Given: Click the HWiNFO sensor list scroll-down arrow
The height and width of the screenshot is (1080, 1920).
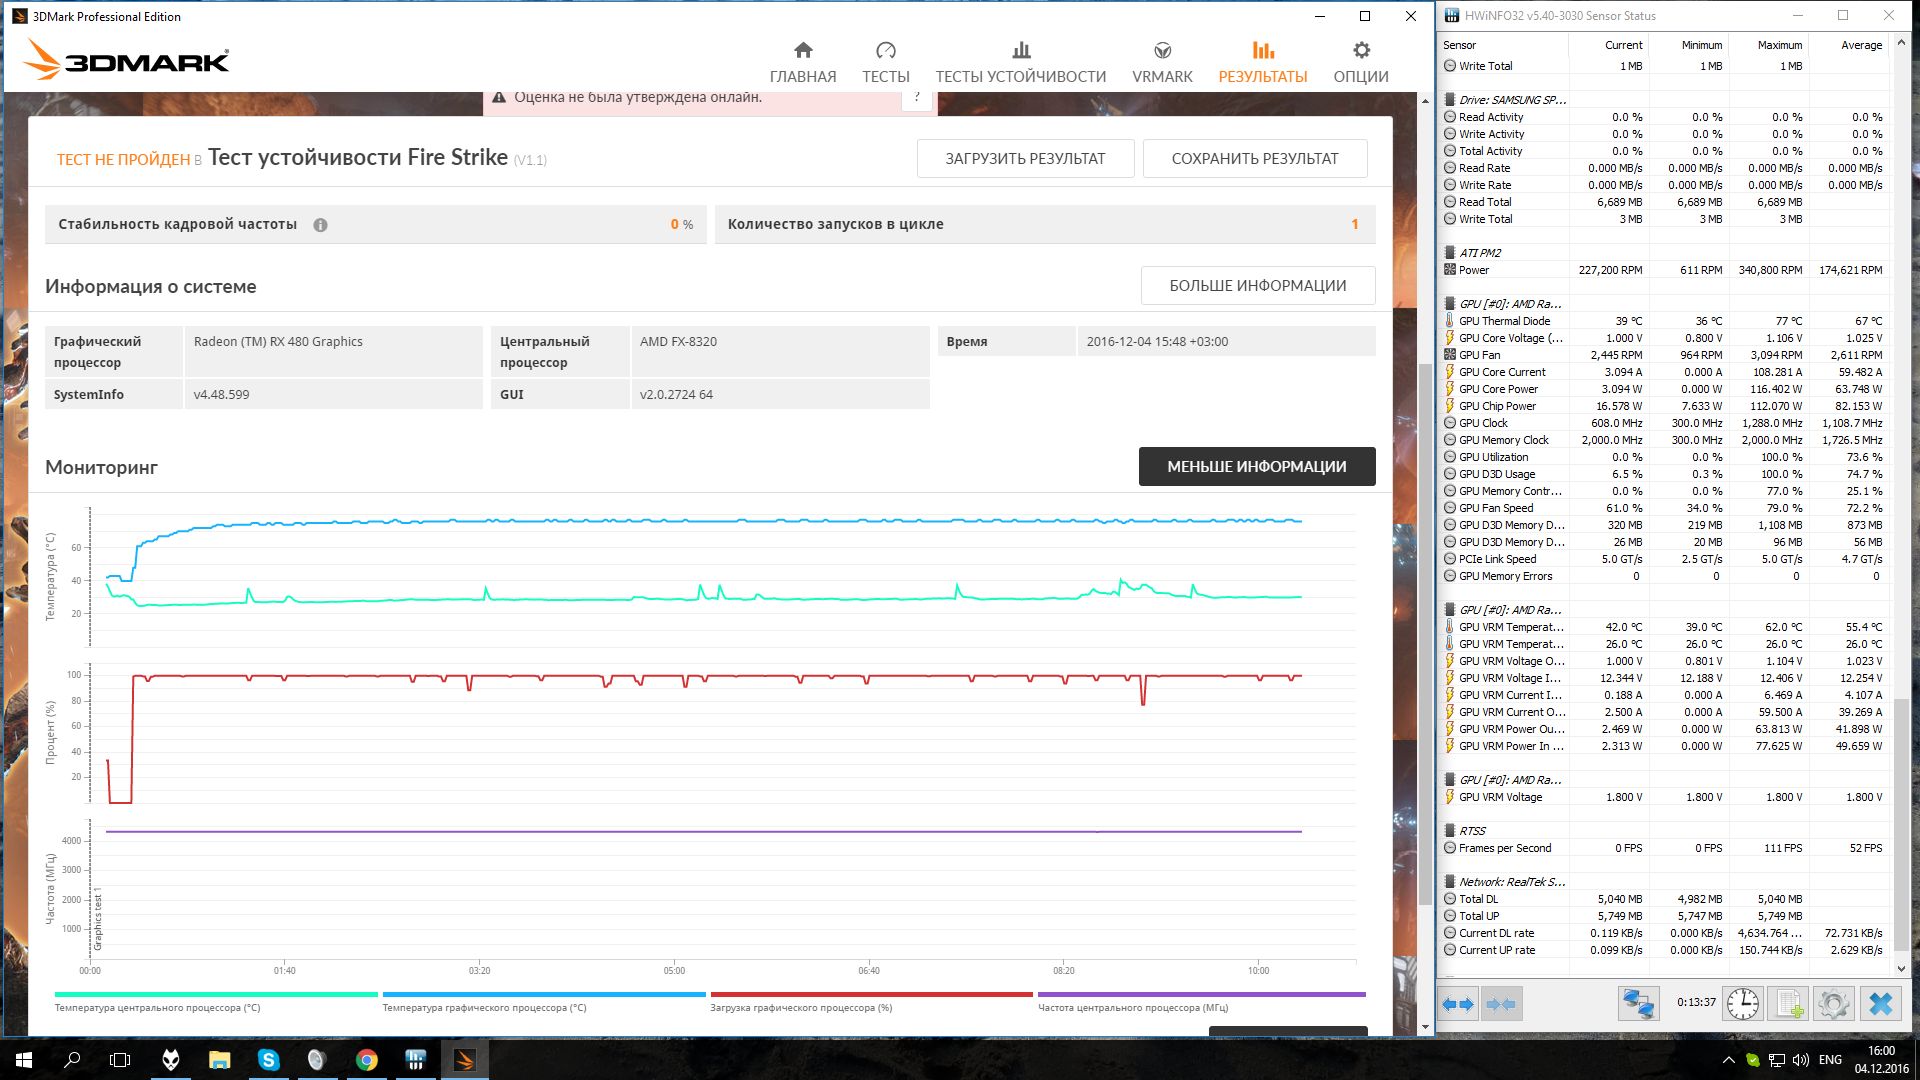Looking at the screenshot, I should point(1901,968).
